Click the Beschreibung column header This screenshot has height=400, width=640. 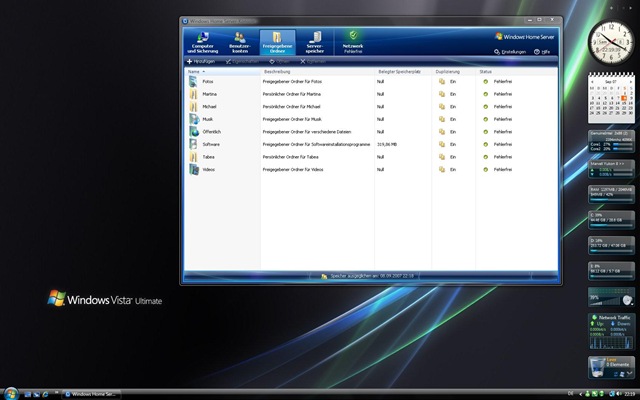(x=318, y=71)
